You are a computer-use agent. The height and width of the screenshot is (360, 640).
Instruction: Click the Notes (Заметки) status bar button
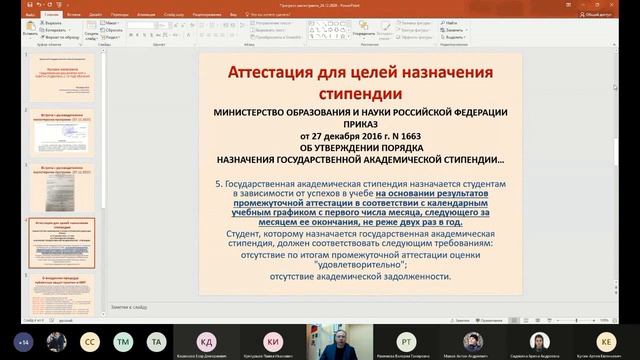tap(460, 320)
